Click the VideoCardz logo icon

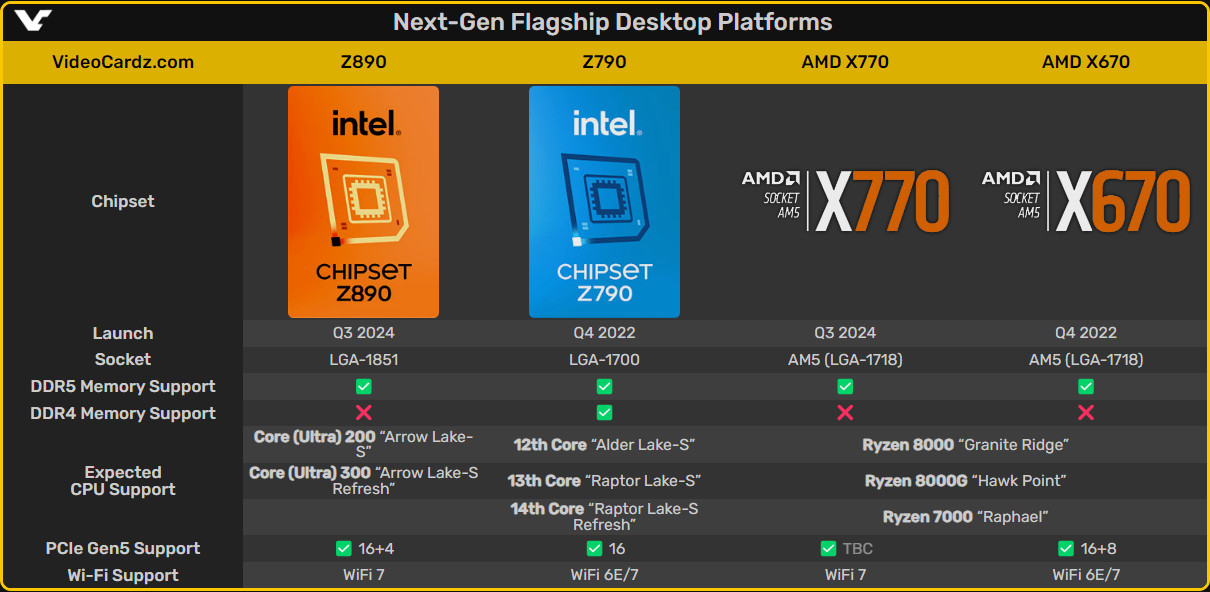coord(33,21)
